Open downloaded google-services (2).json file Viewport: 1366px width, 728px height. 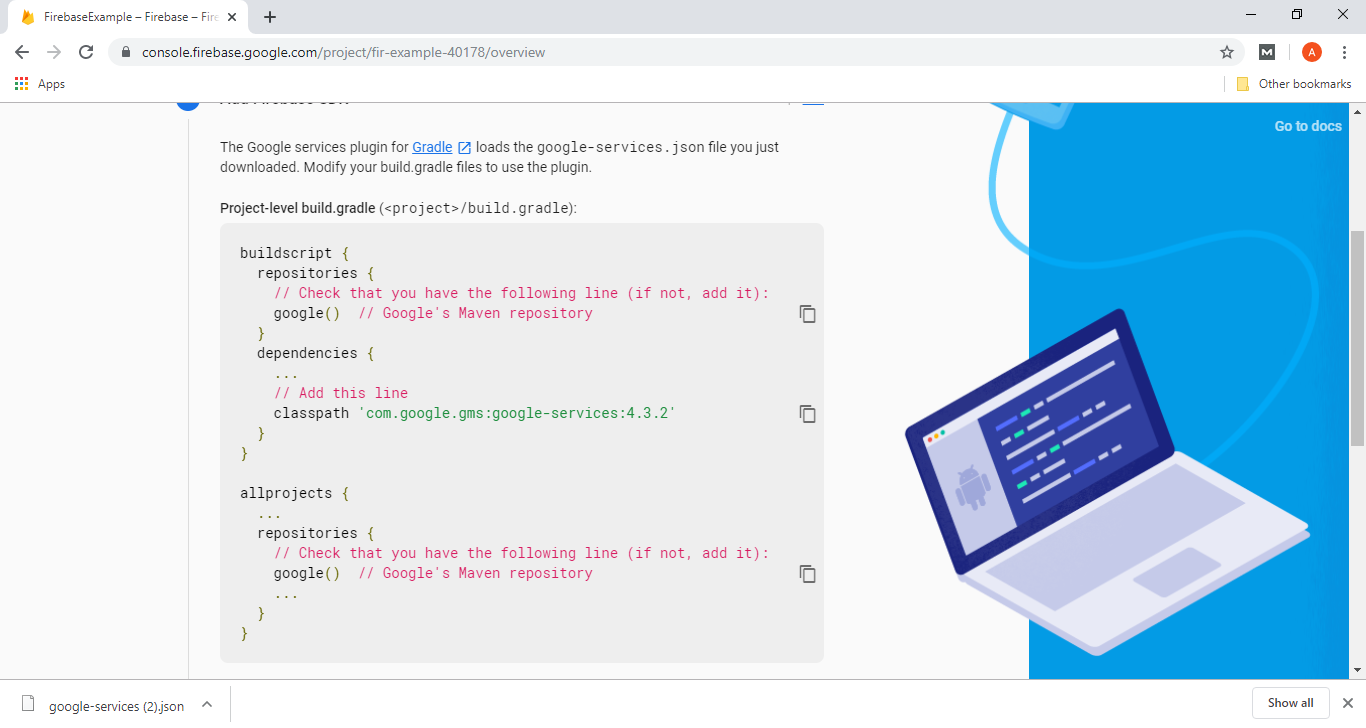pyautogui.click(x=116, y=706)
